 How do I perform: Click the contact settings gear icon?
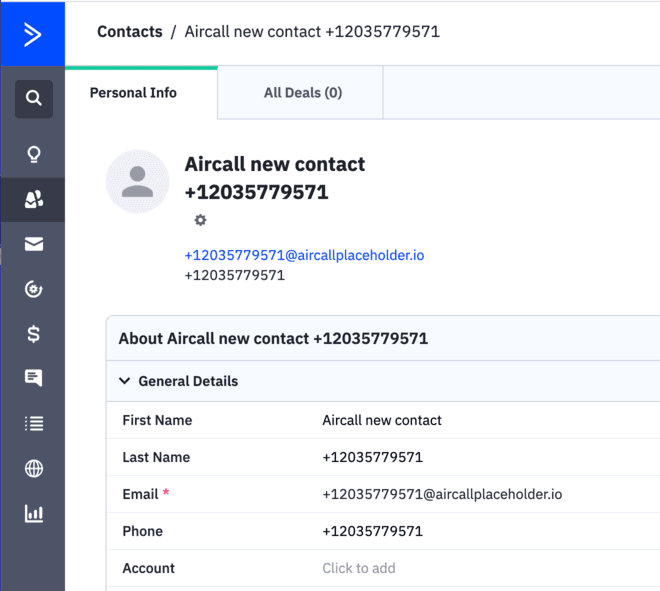tap(200, 220)
